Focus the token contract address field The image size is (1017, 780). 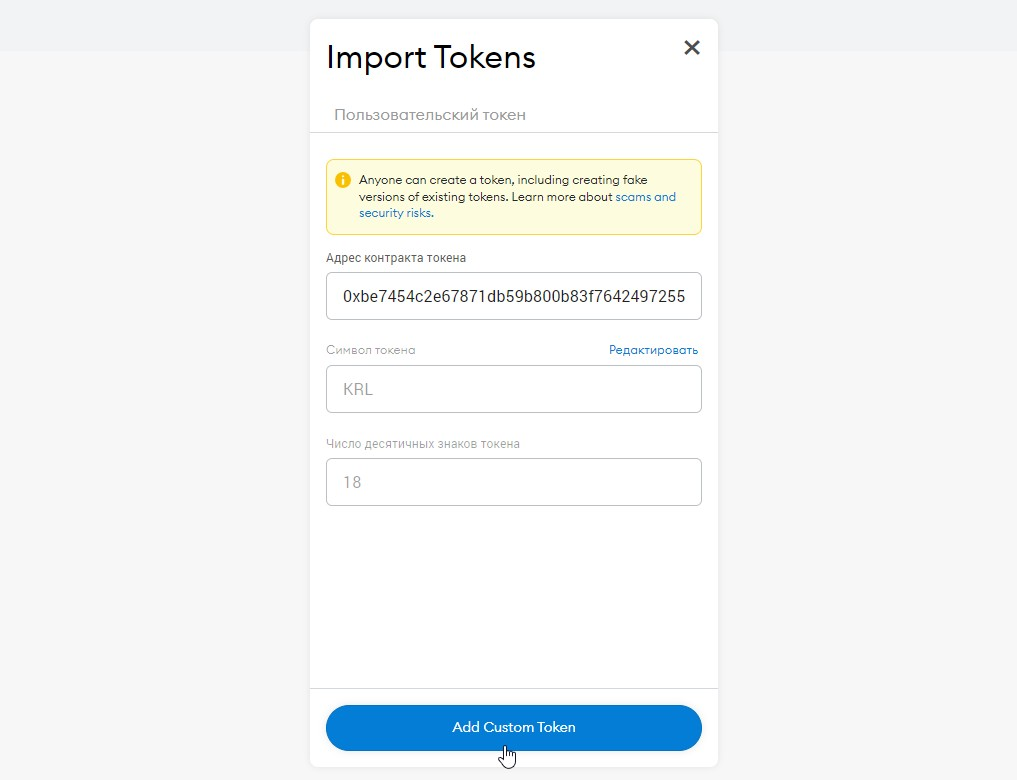pyautogui.click(x=513, y=296)
